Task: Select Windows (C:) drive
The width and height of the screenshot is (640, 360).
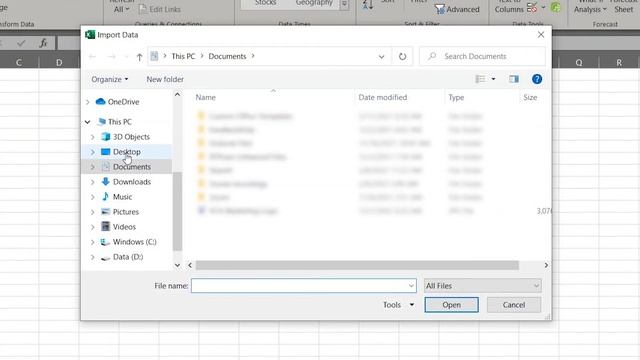Action: click(x=134, y=242)
